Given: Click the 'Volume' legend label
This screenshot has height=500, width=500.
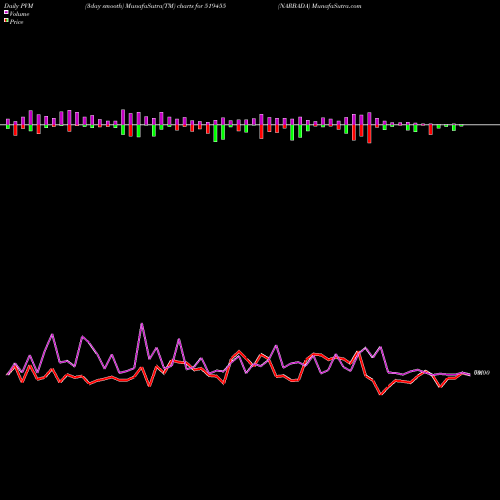Looking at the screenshot, I should pos(19,14).
